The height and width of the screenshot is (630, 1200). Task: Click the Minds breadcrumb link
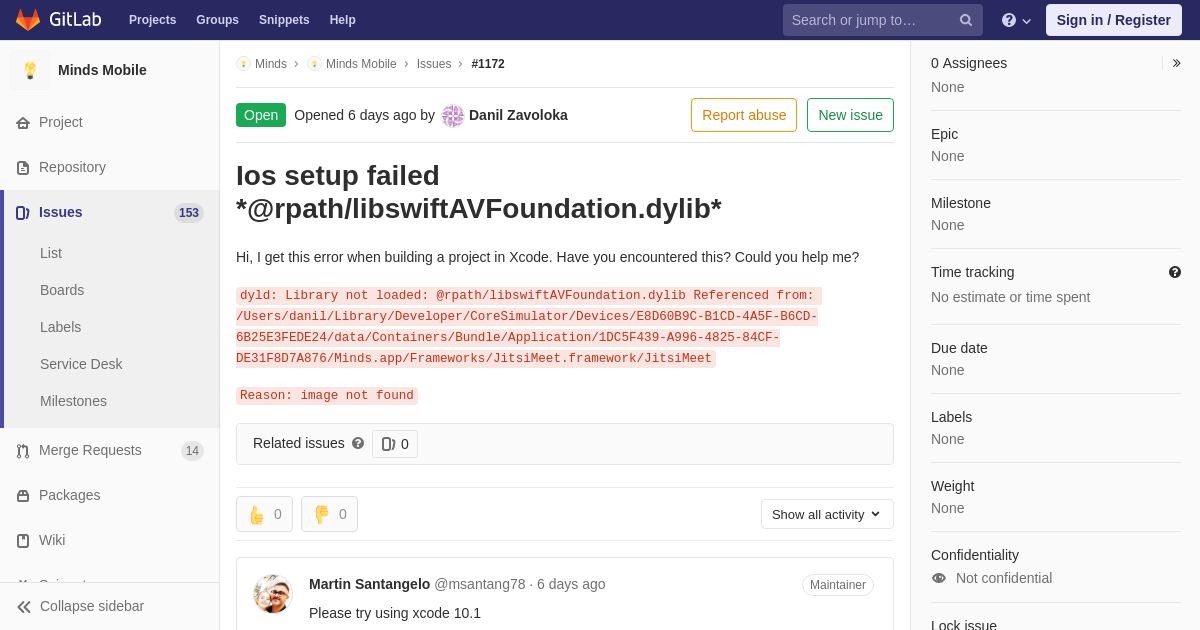pyautogui.click(x=271, y=64)
